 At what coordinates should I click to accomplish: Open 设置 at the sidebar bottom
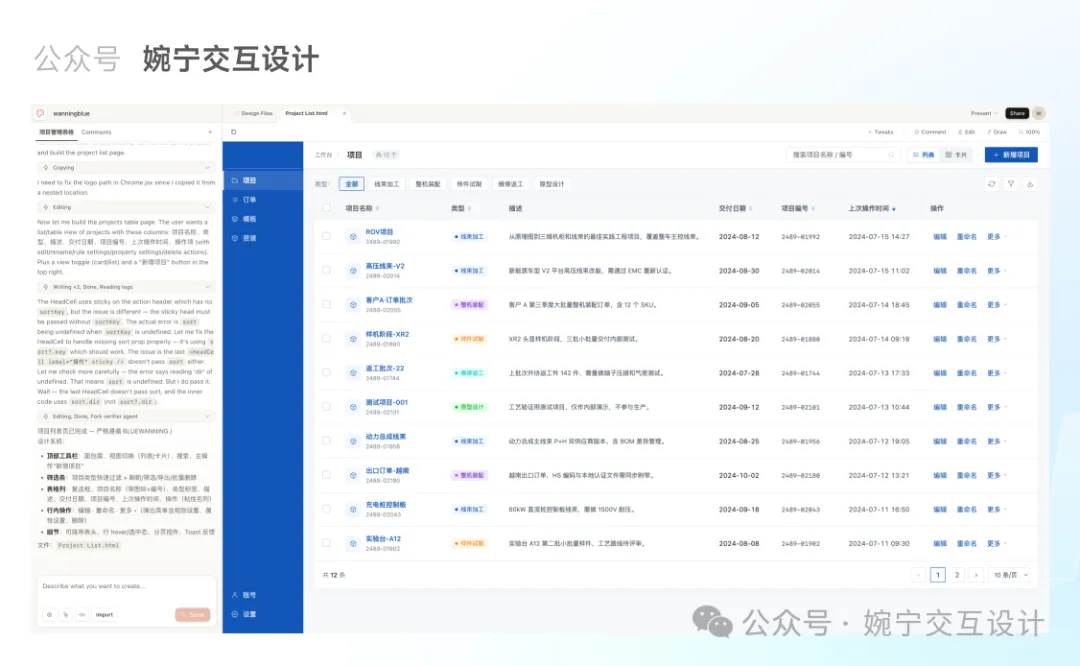[x=262, y=614]
